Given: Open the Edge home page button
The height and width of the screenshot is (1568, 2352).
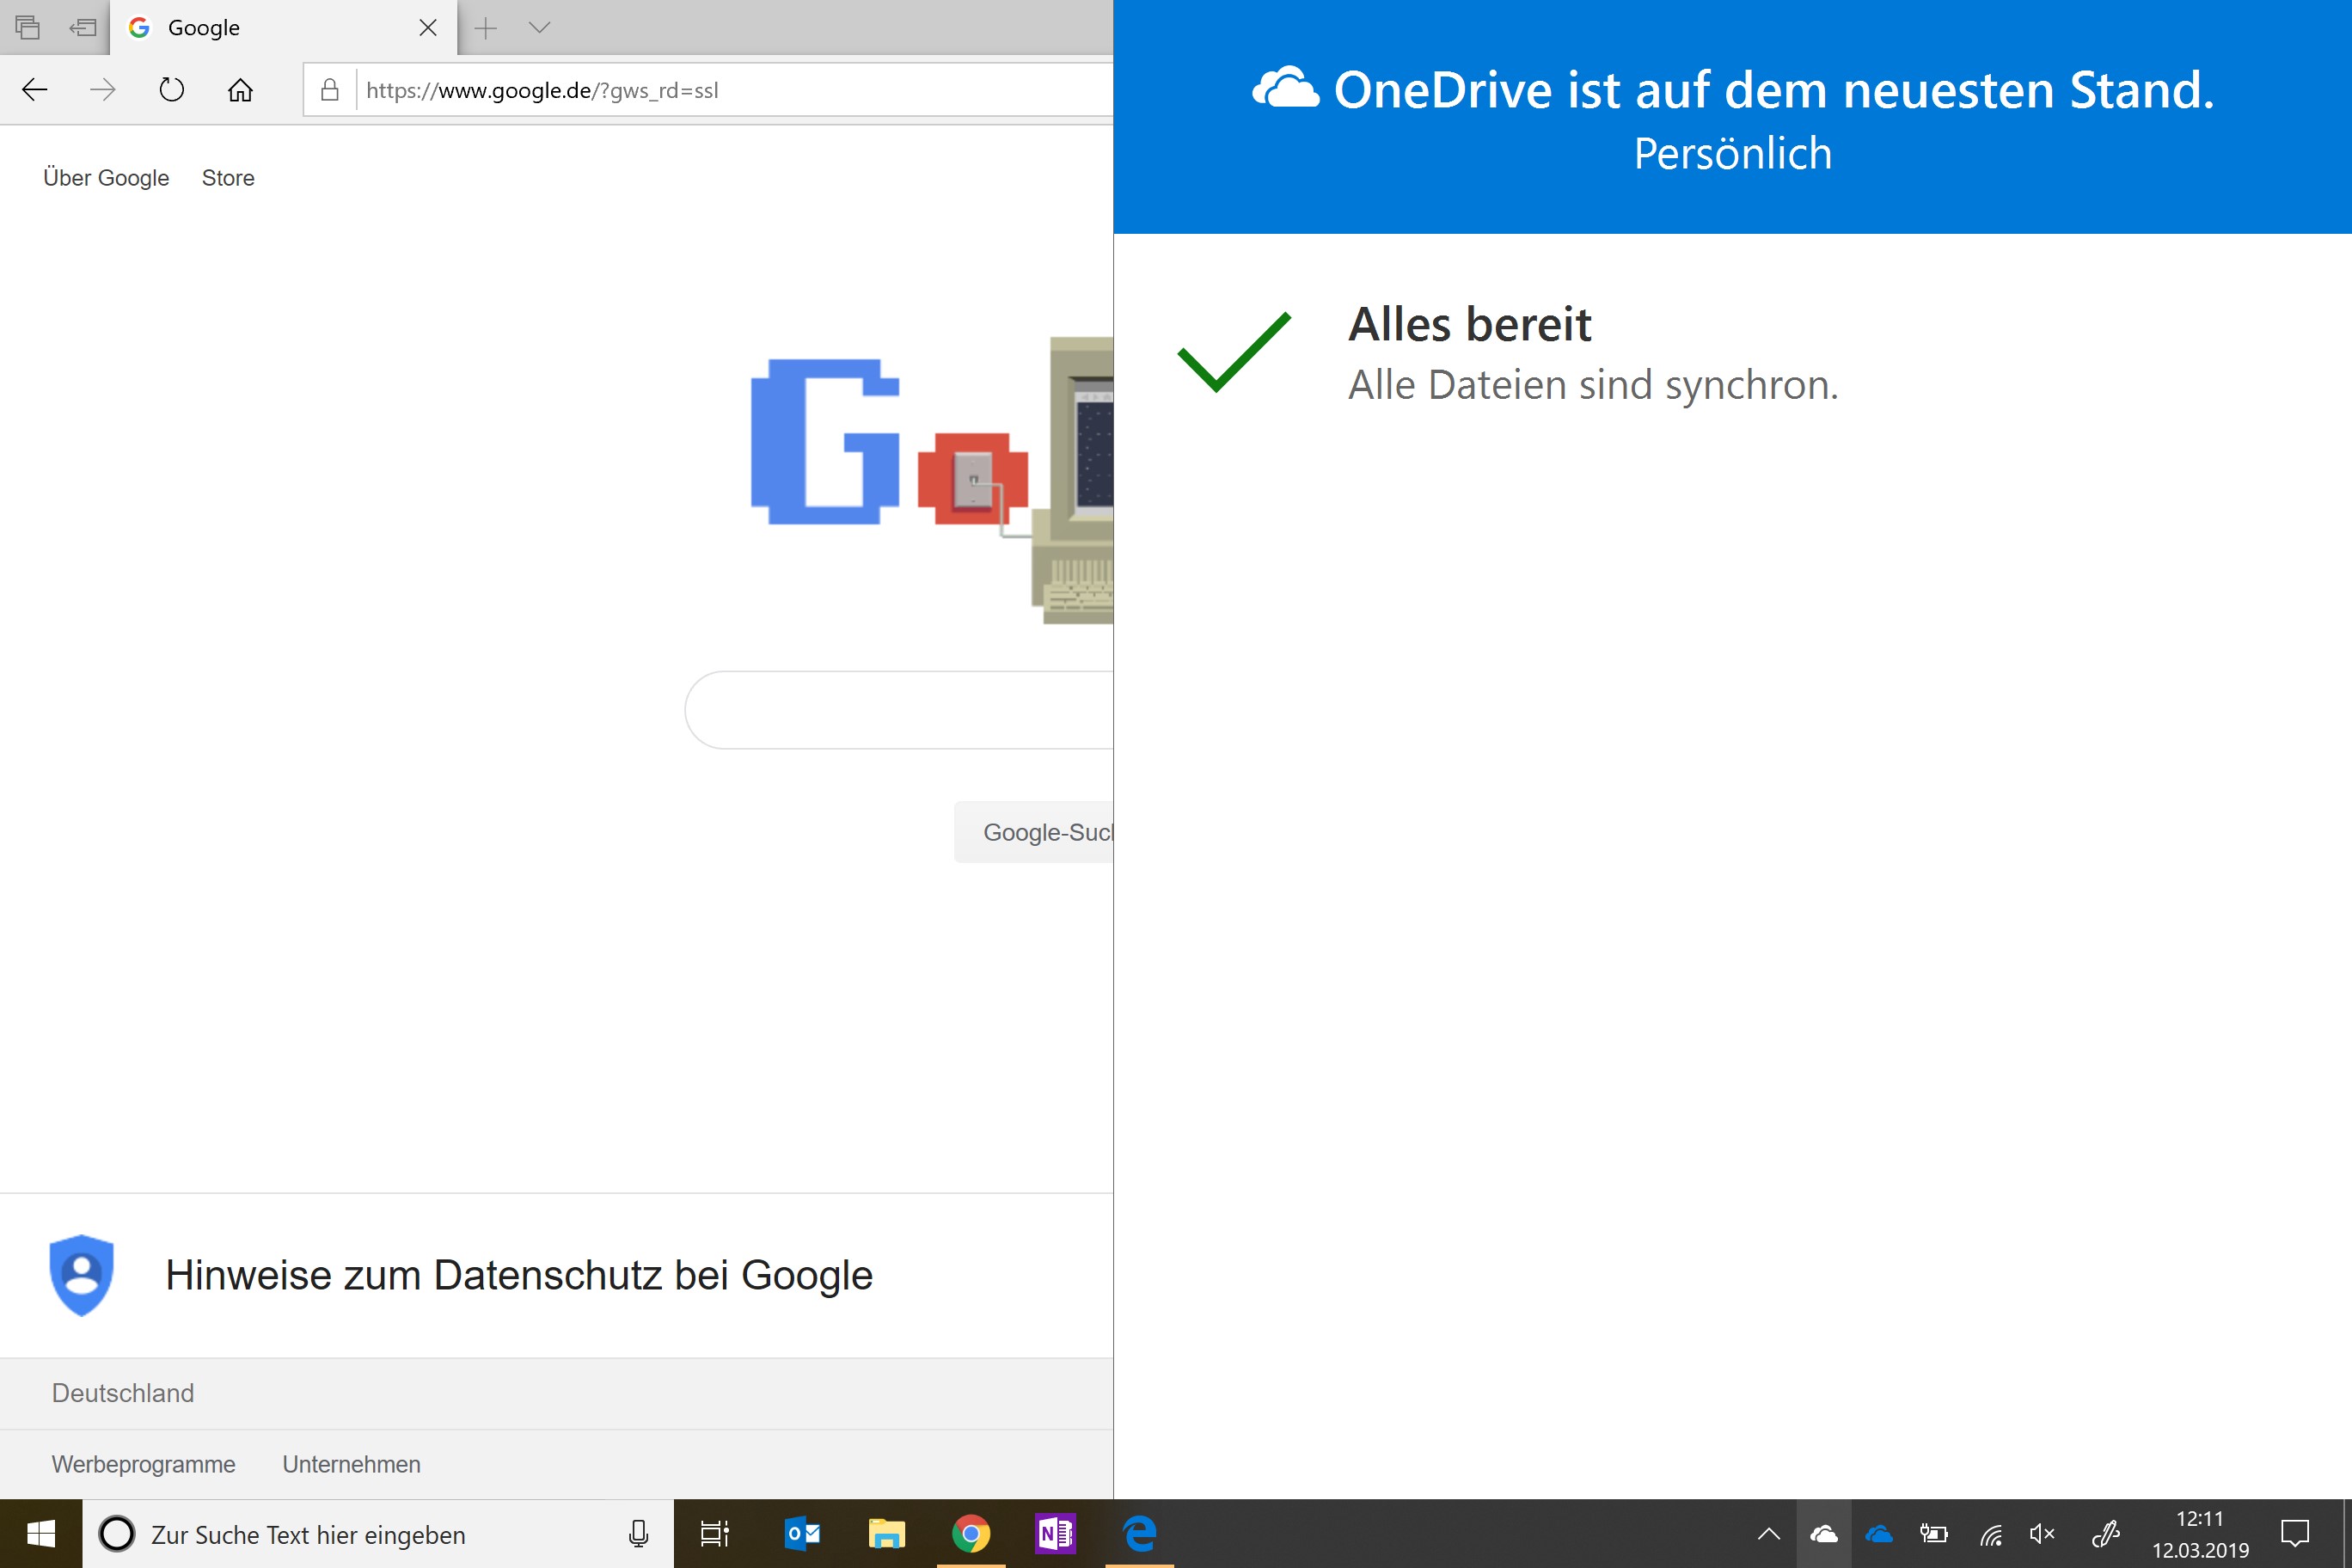Looking at the screenshot, I should 240,90.
